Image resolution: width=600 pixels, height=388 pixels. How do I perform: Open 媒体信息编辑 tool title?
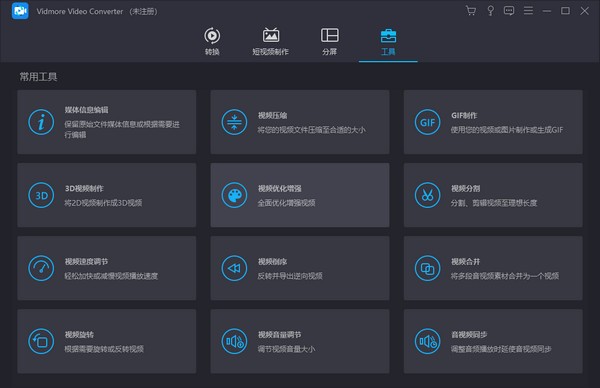86,110
